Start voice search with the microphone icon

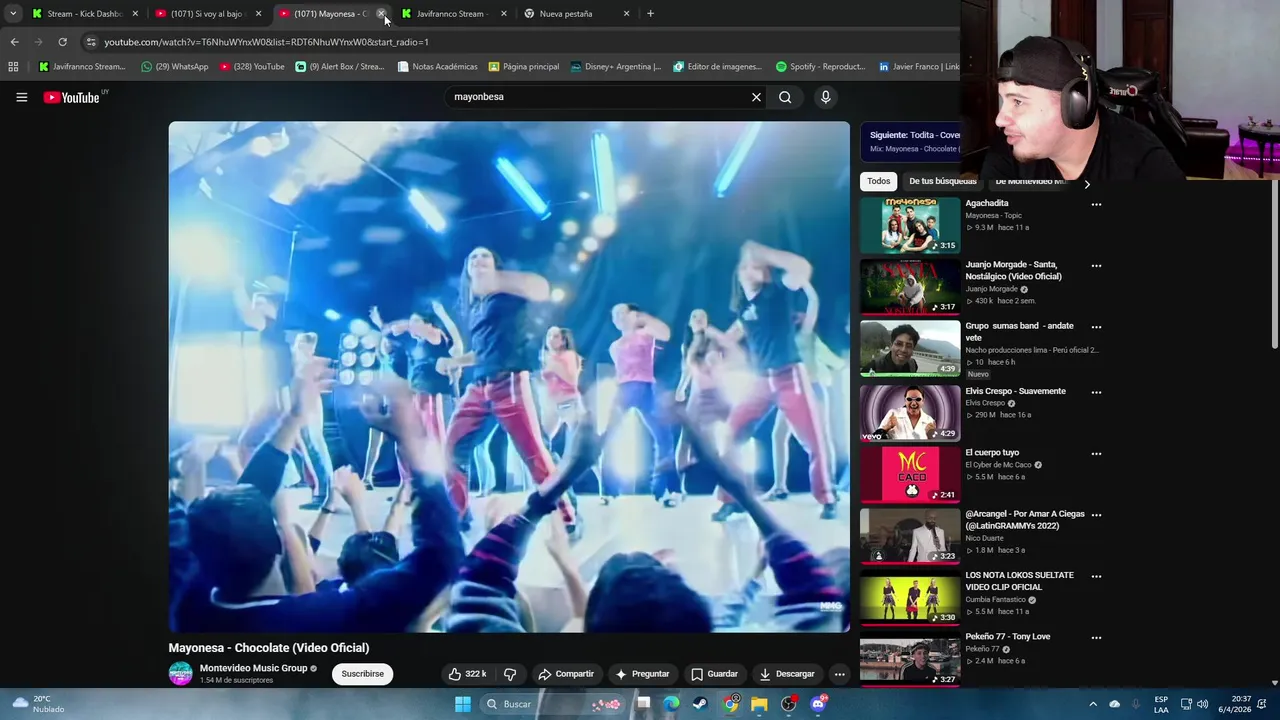825,97
